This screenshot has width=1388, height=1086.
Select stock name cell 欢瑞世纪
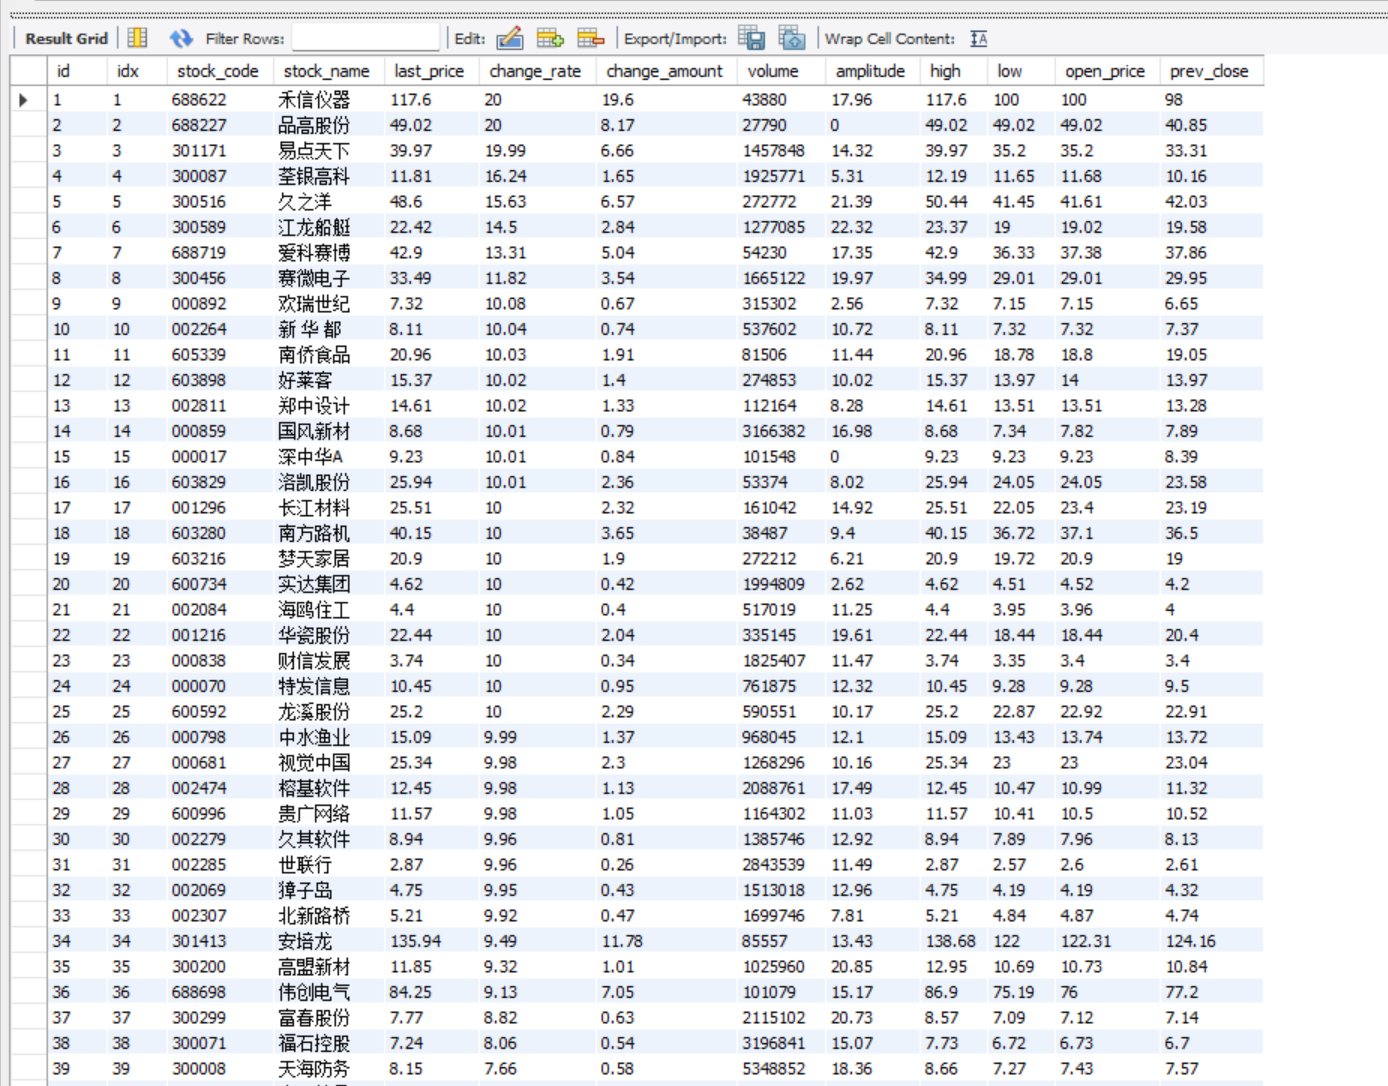click(329, 304)
